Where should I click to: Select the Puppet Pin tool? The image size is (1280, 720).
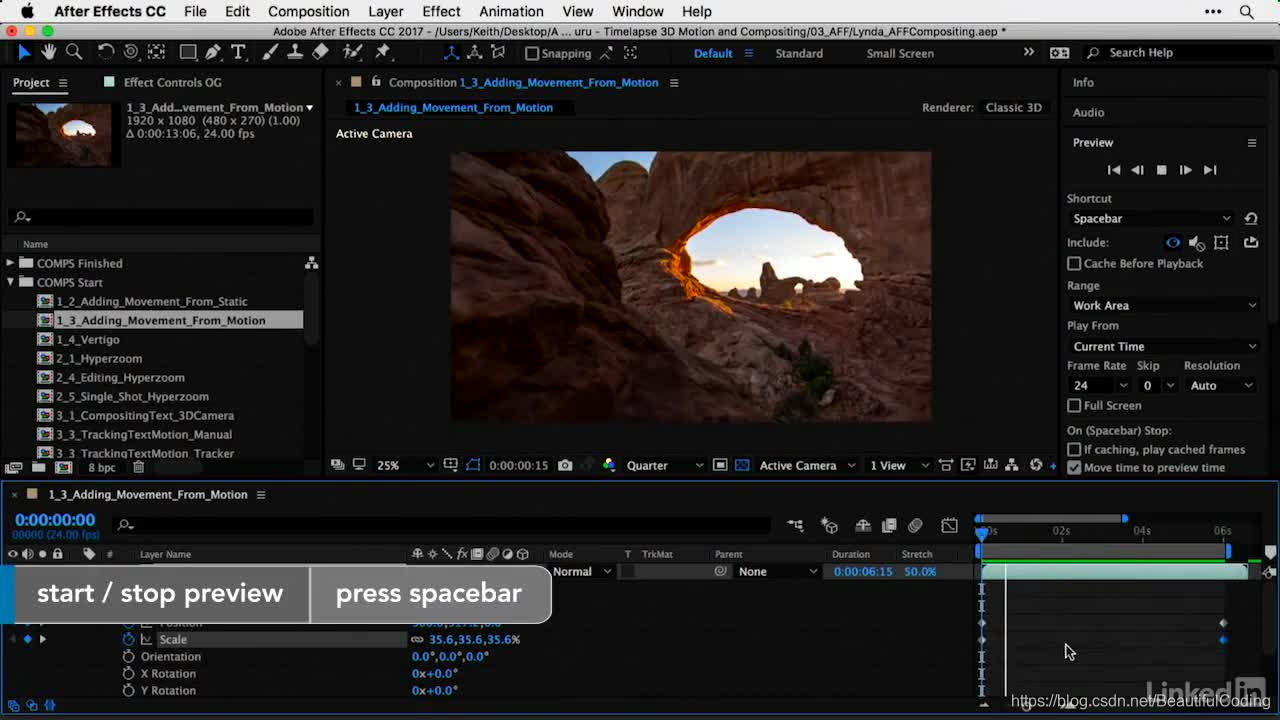(383, 52)
